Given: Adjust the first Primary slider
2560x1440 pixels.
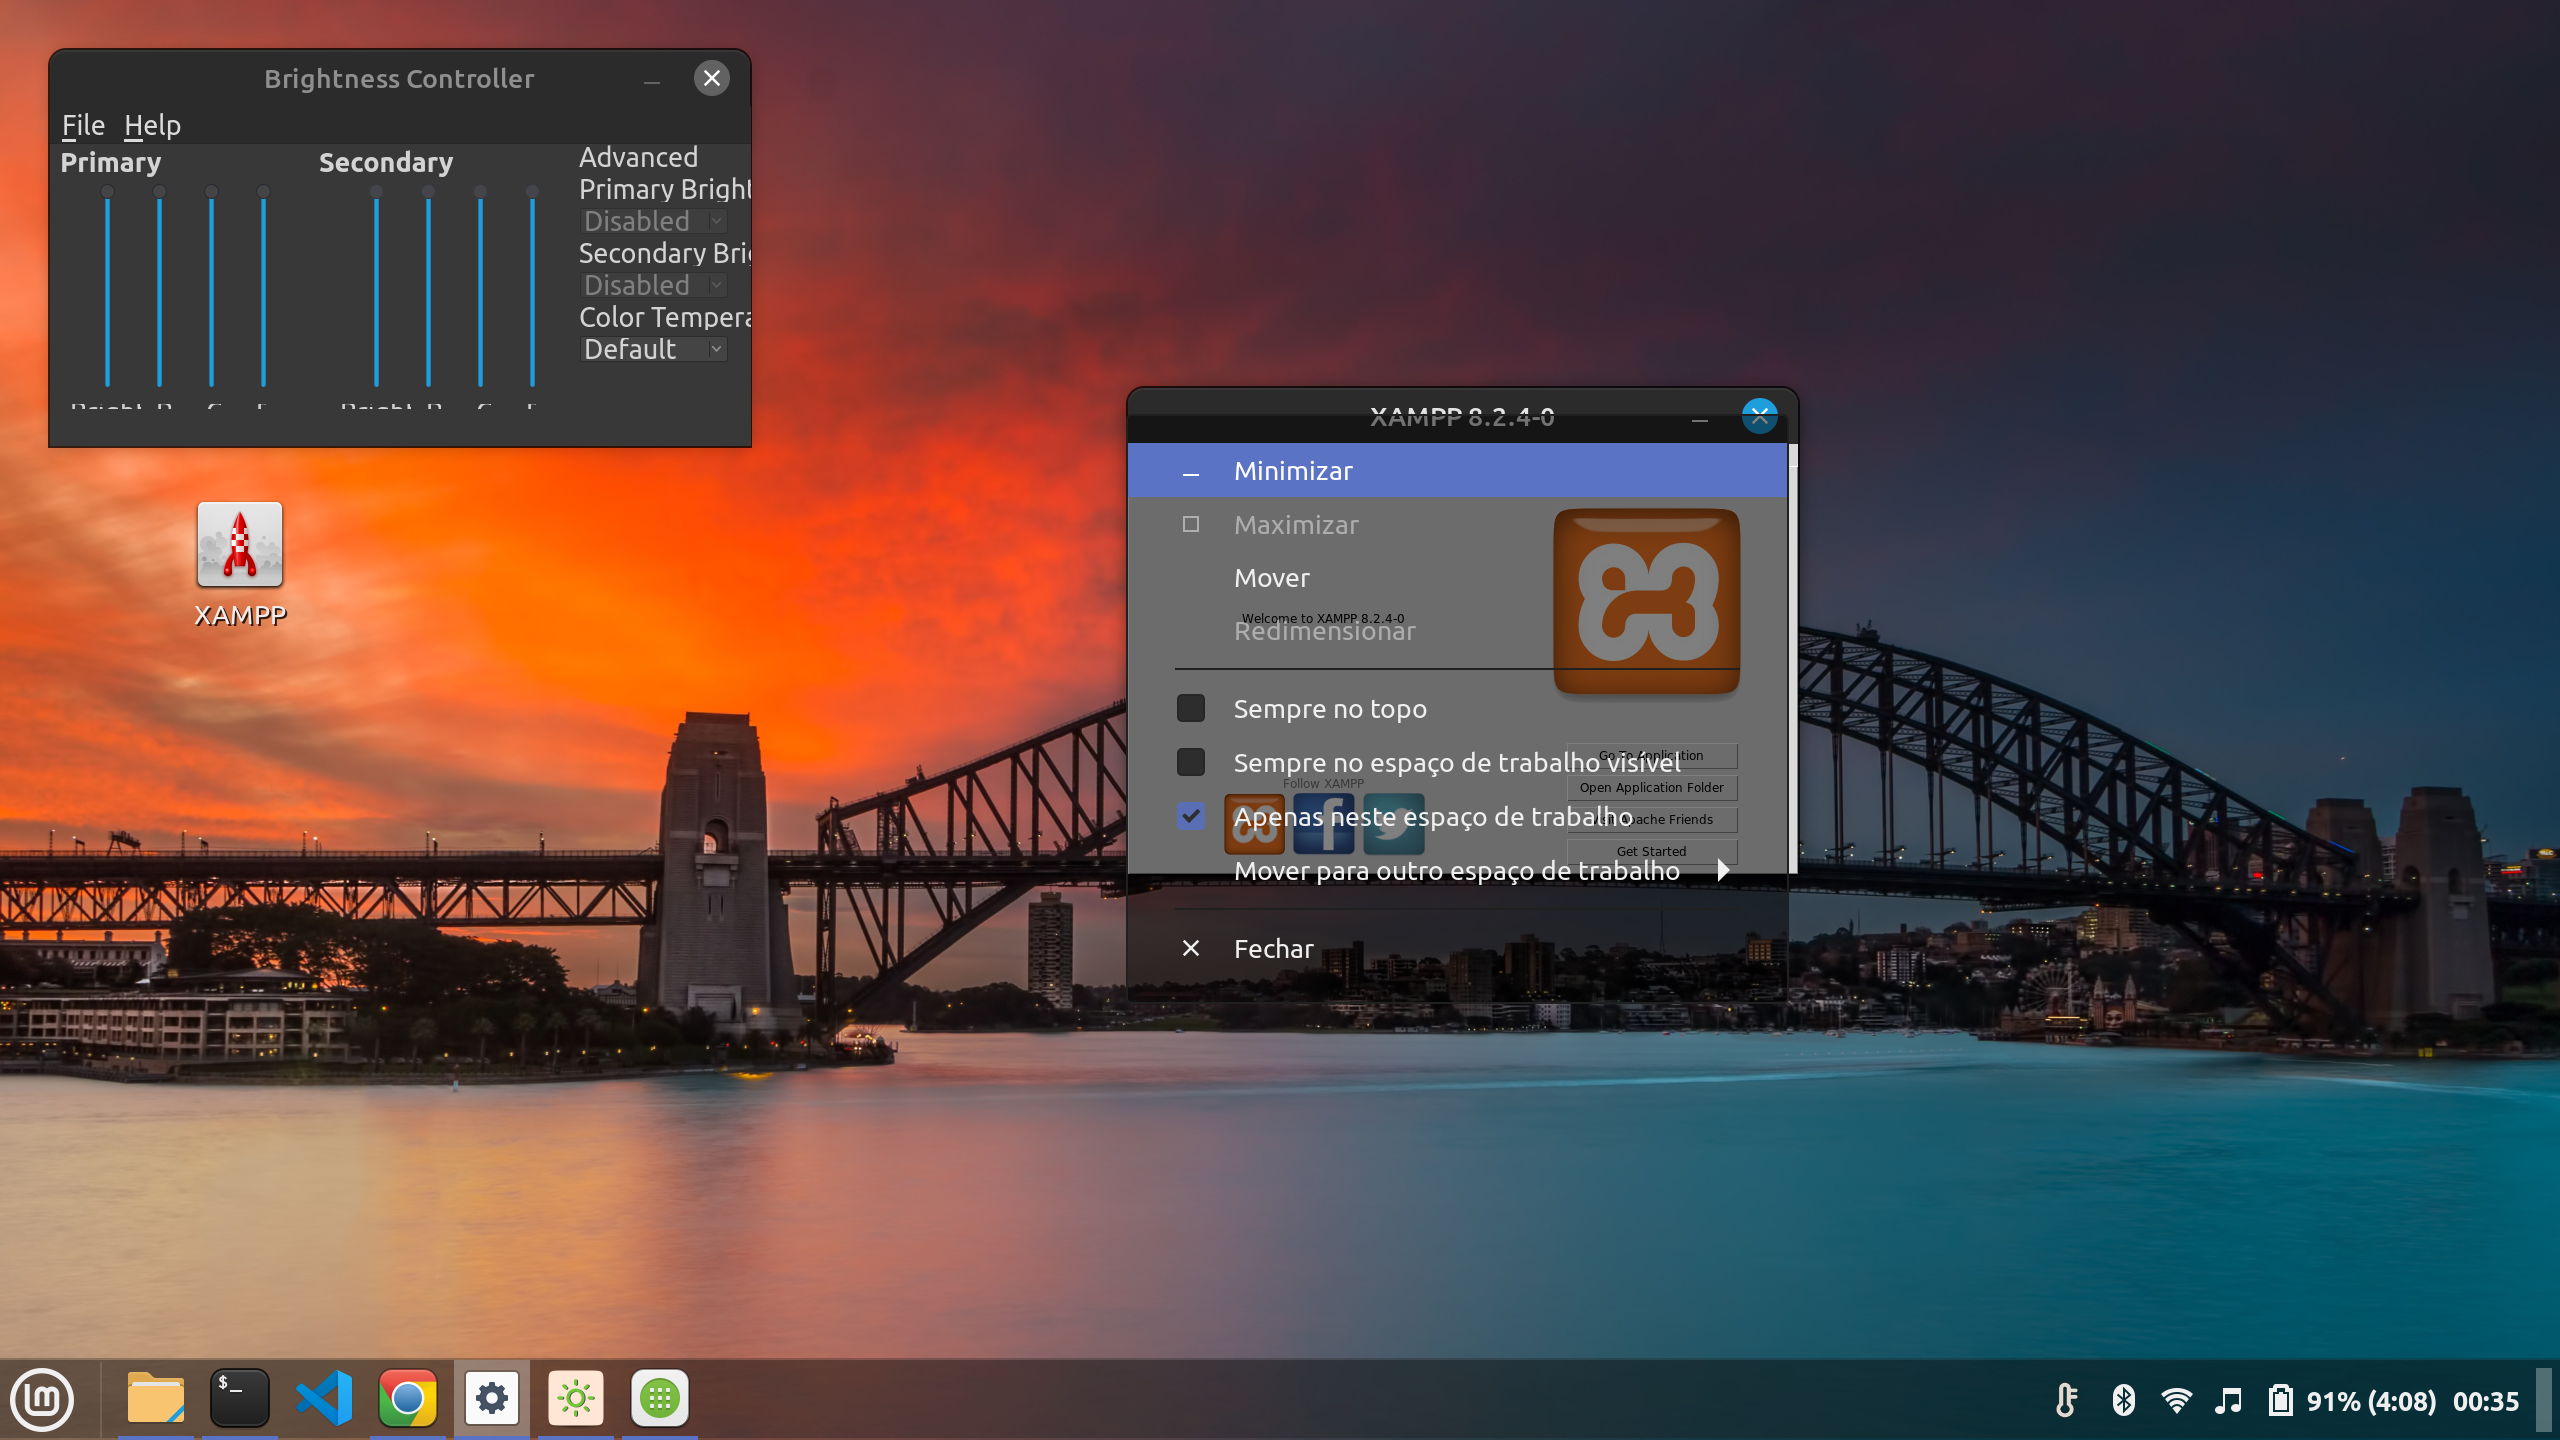Looking at the screenshot, I should point(107,288).
